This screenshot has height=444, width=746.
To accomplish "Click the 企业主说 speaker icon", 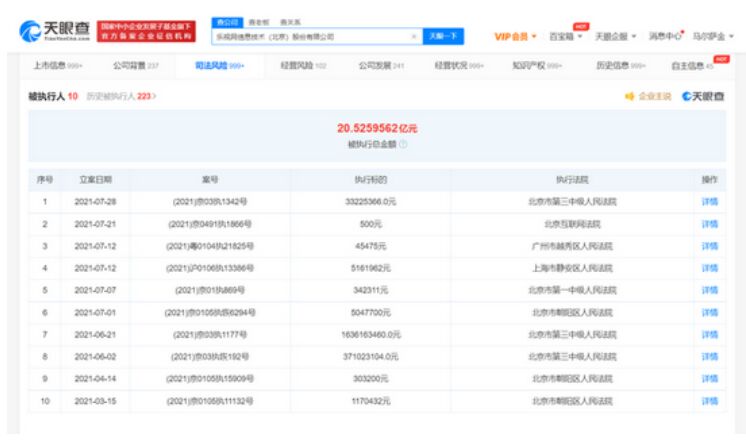I will [x=630, y=96].
